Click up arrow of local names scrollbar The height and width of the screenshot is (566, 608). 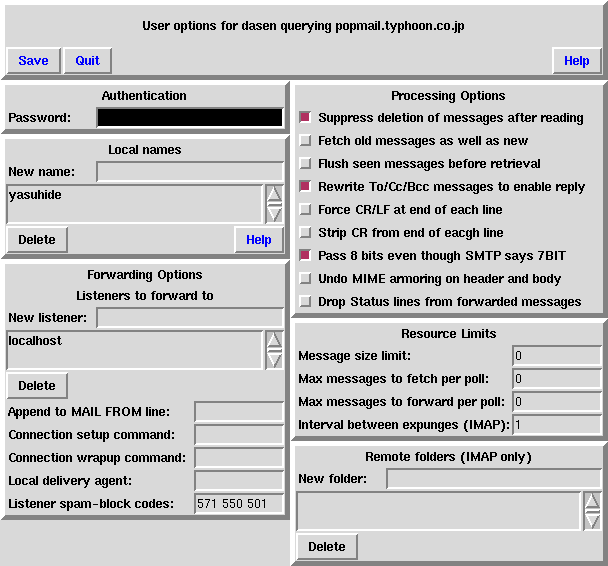coord(274,194)
